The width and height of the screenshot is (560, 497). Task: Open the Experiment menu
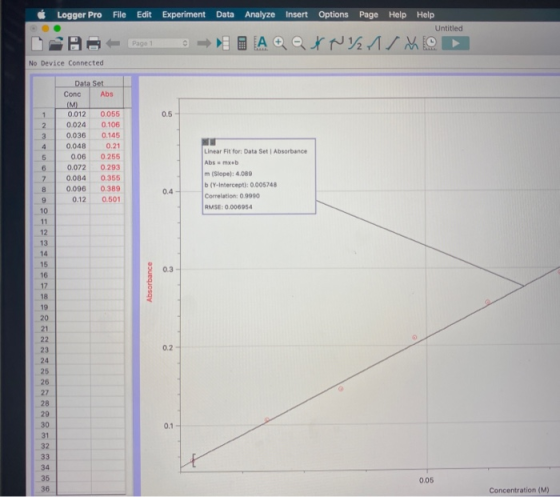184,15
